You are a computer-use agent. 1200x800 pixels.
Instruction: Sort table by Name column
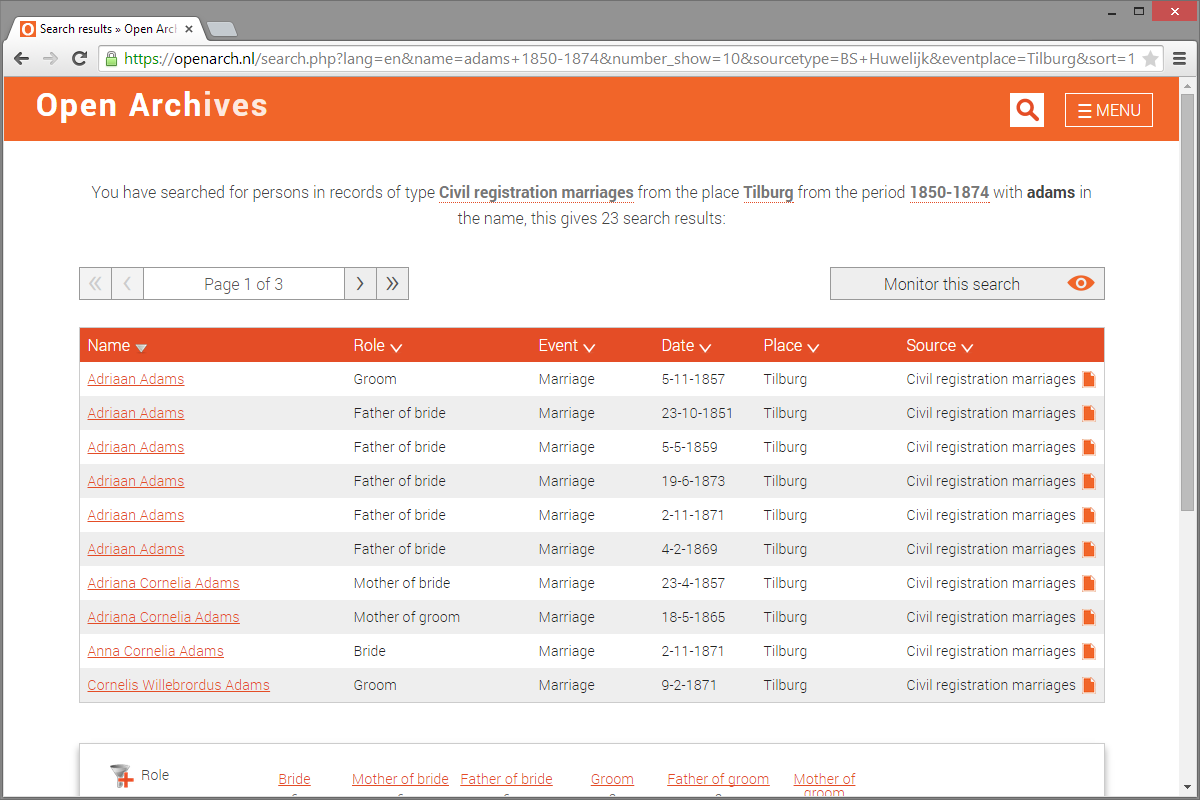coord(117,346)
